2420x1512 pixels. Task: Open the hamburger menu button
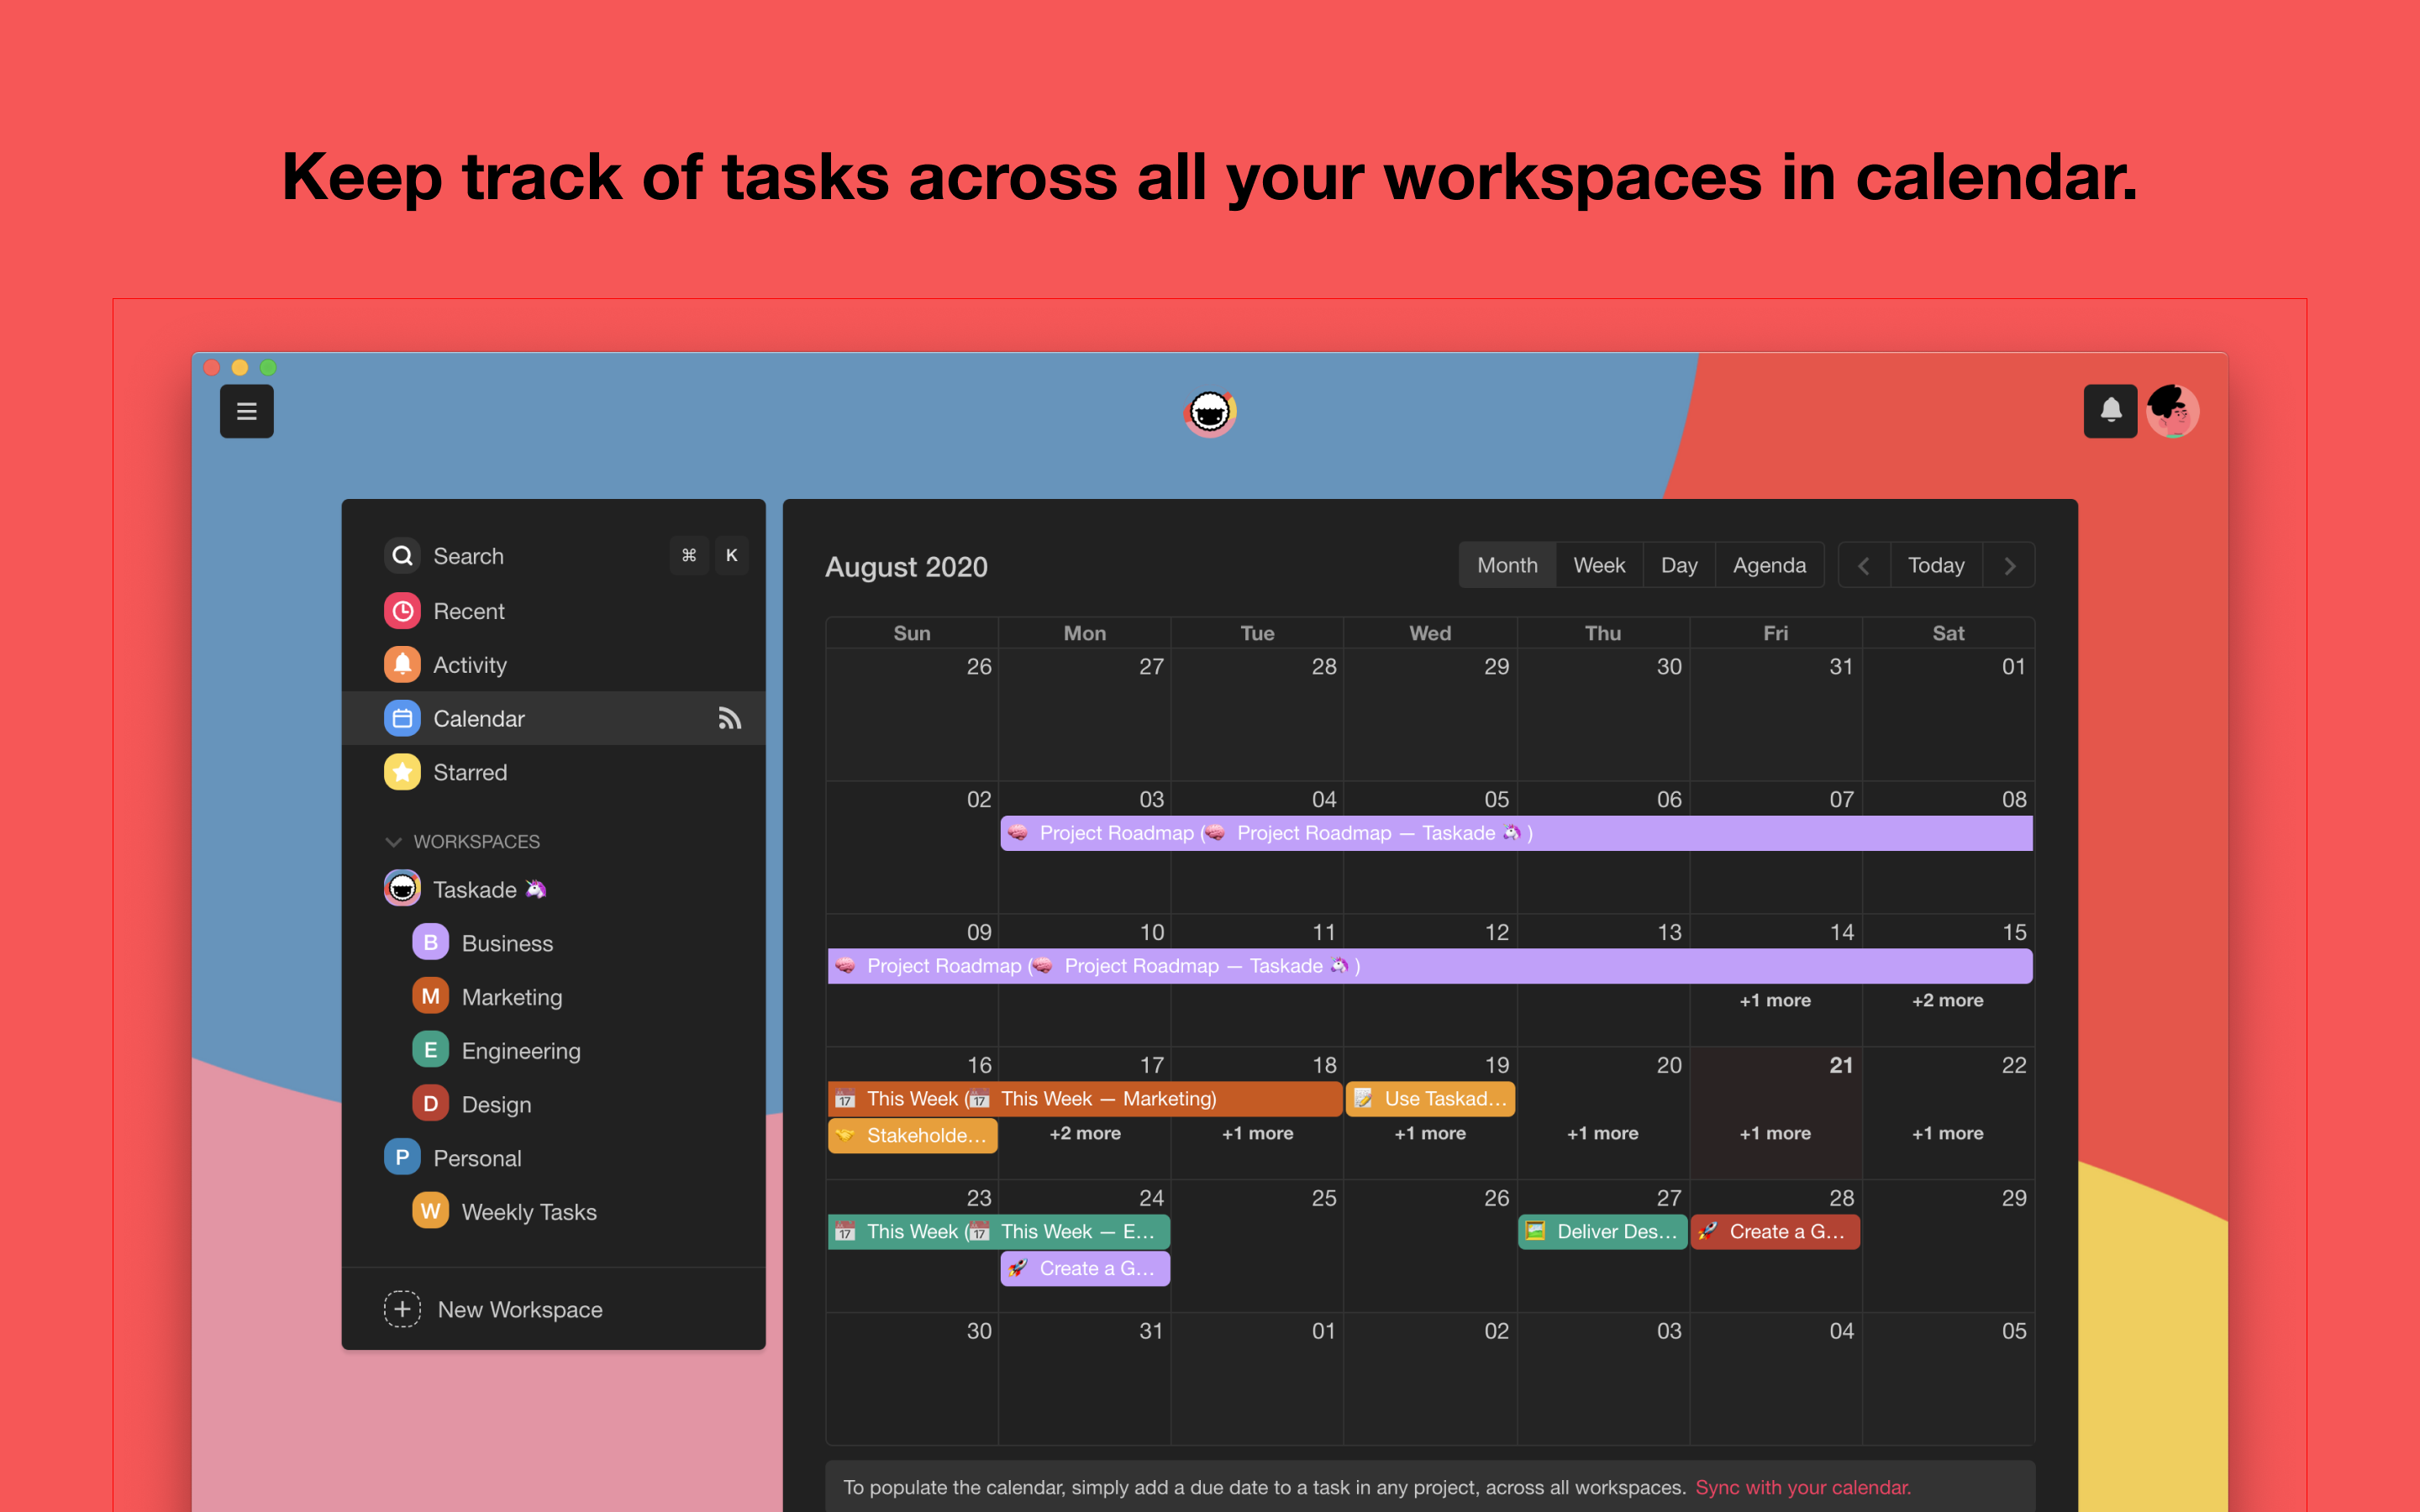[246, 411]
